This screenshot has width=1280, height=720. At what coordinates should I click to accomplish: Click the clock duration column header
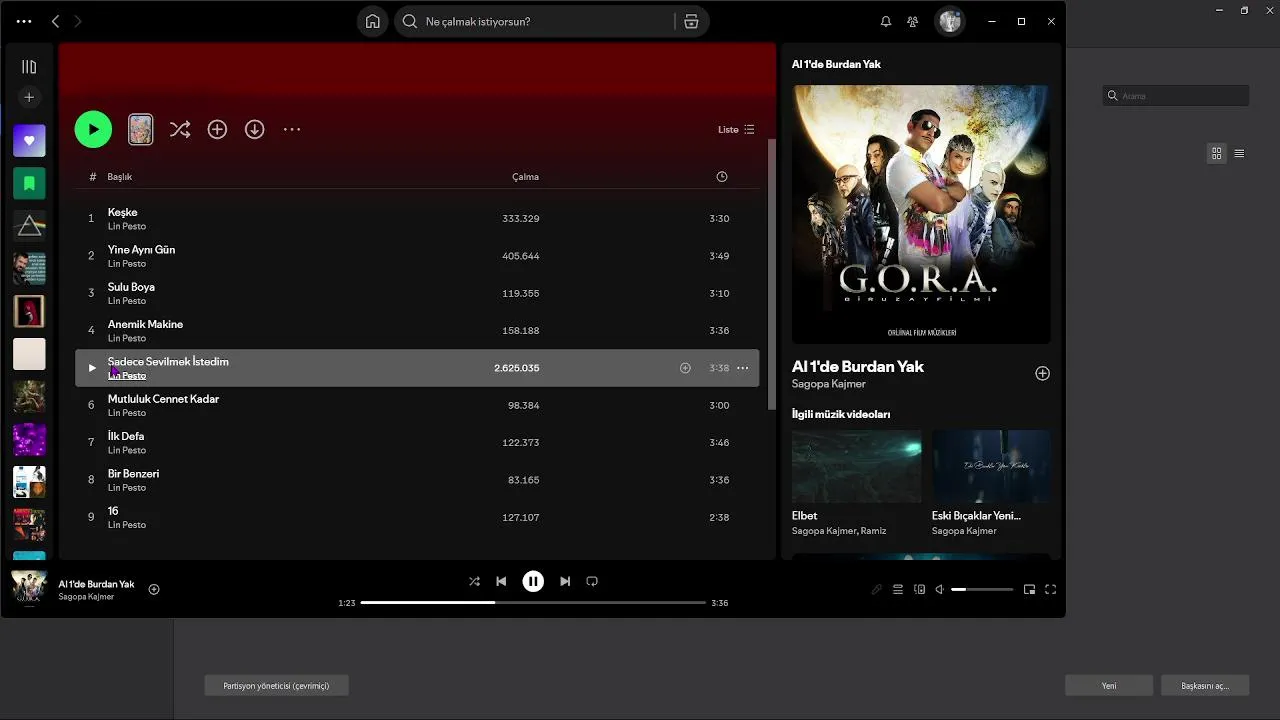click(x=722, y=177)
